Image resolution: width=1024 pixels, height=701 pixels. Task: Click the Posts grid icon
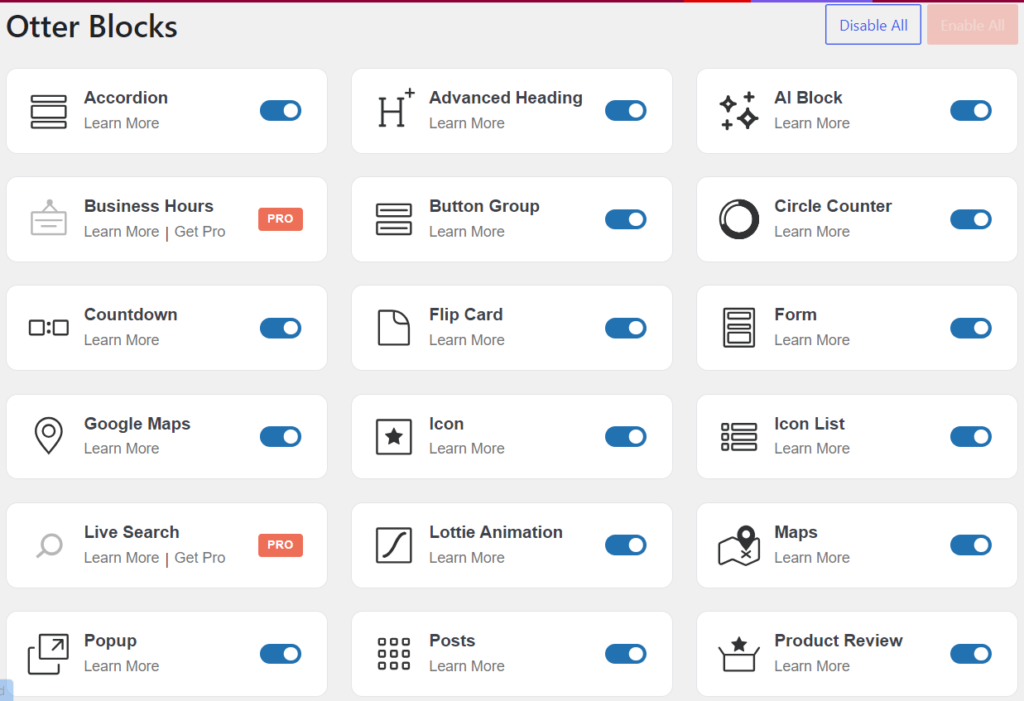(x=394, y=654)
